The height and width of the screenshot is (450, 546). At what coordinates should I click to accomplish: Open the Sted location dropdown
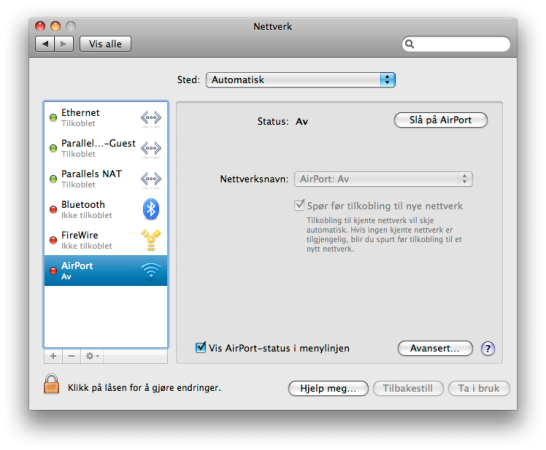pyautogui.click(x=301, y=80)
